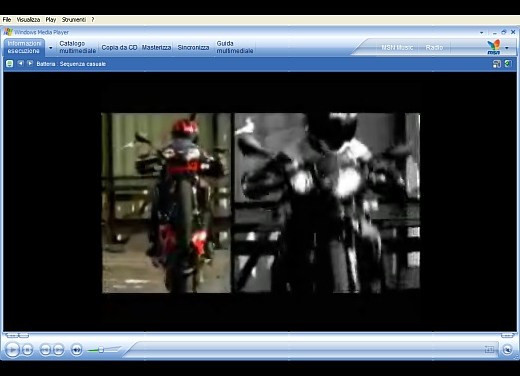
Task: Expand dropdown arrow beside the MSN logo
Action: (507, 48)
